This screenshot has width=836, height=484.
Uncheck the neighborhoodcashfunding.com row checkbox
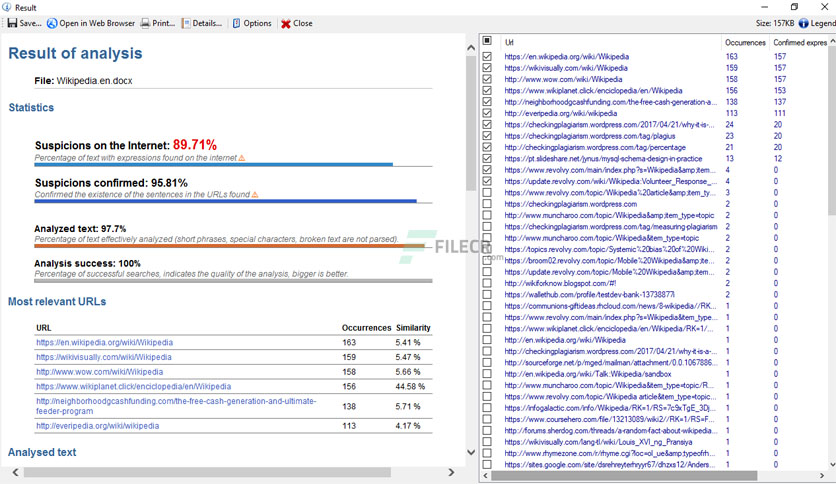point(487,102)
